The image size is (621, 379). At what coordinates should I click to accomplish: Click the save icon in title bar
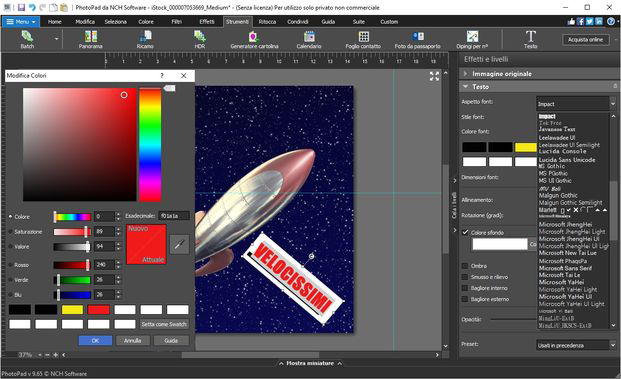tap(21, 7)
